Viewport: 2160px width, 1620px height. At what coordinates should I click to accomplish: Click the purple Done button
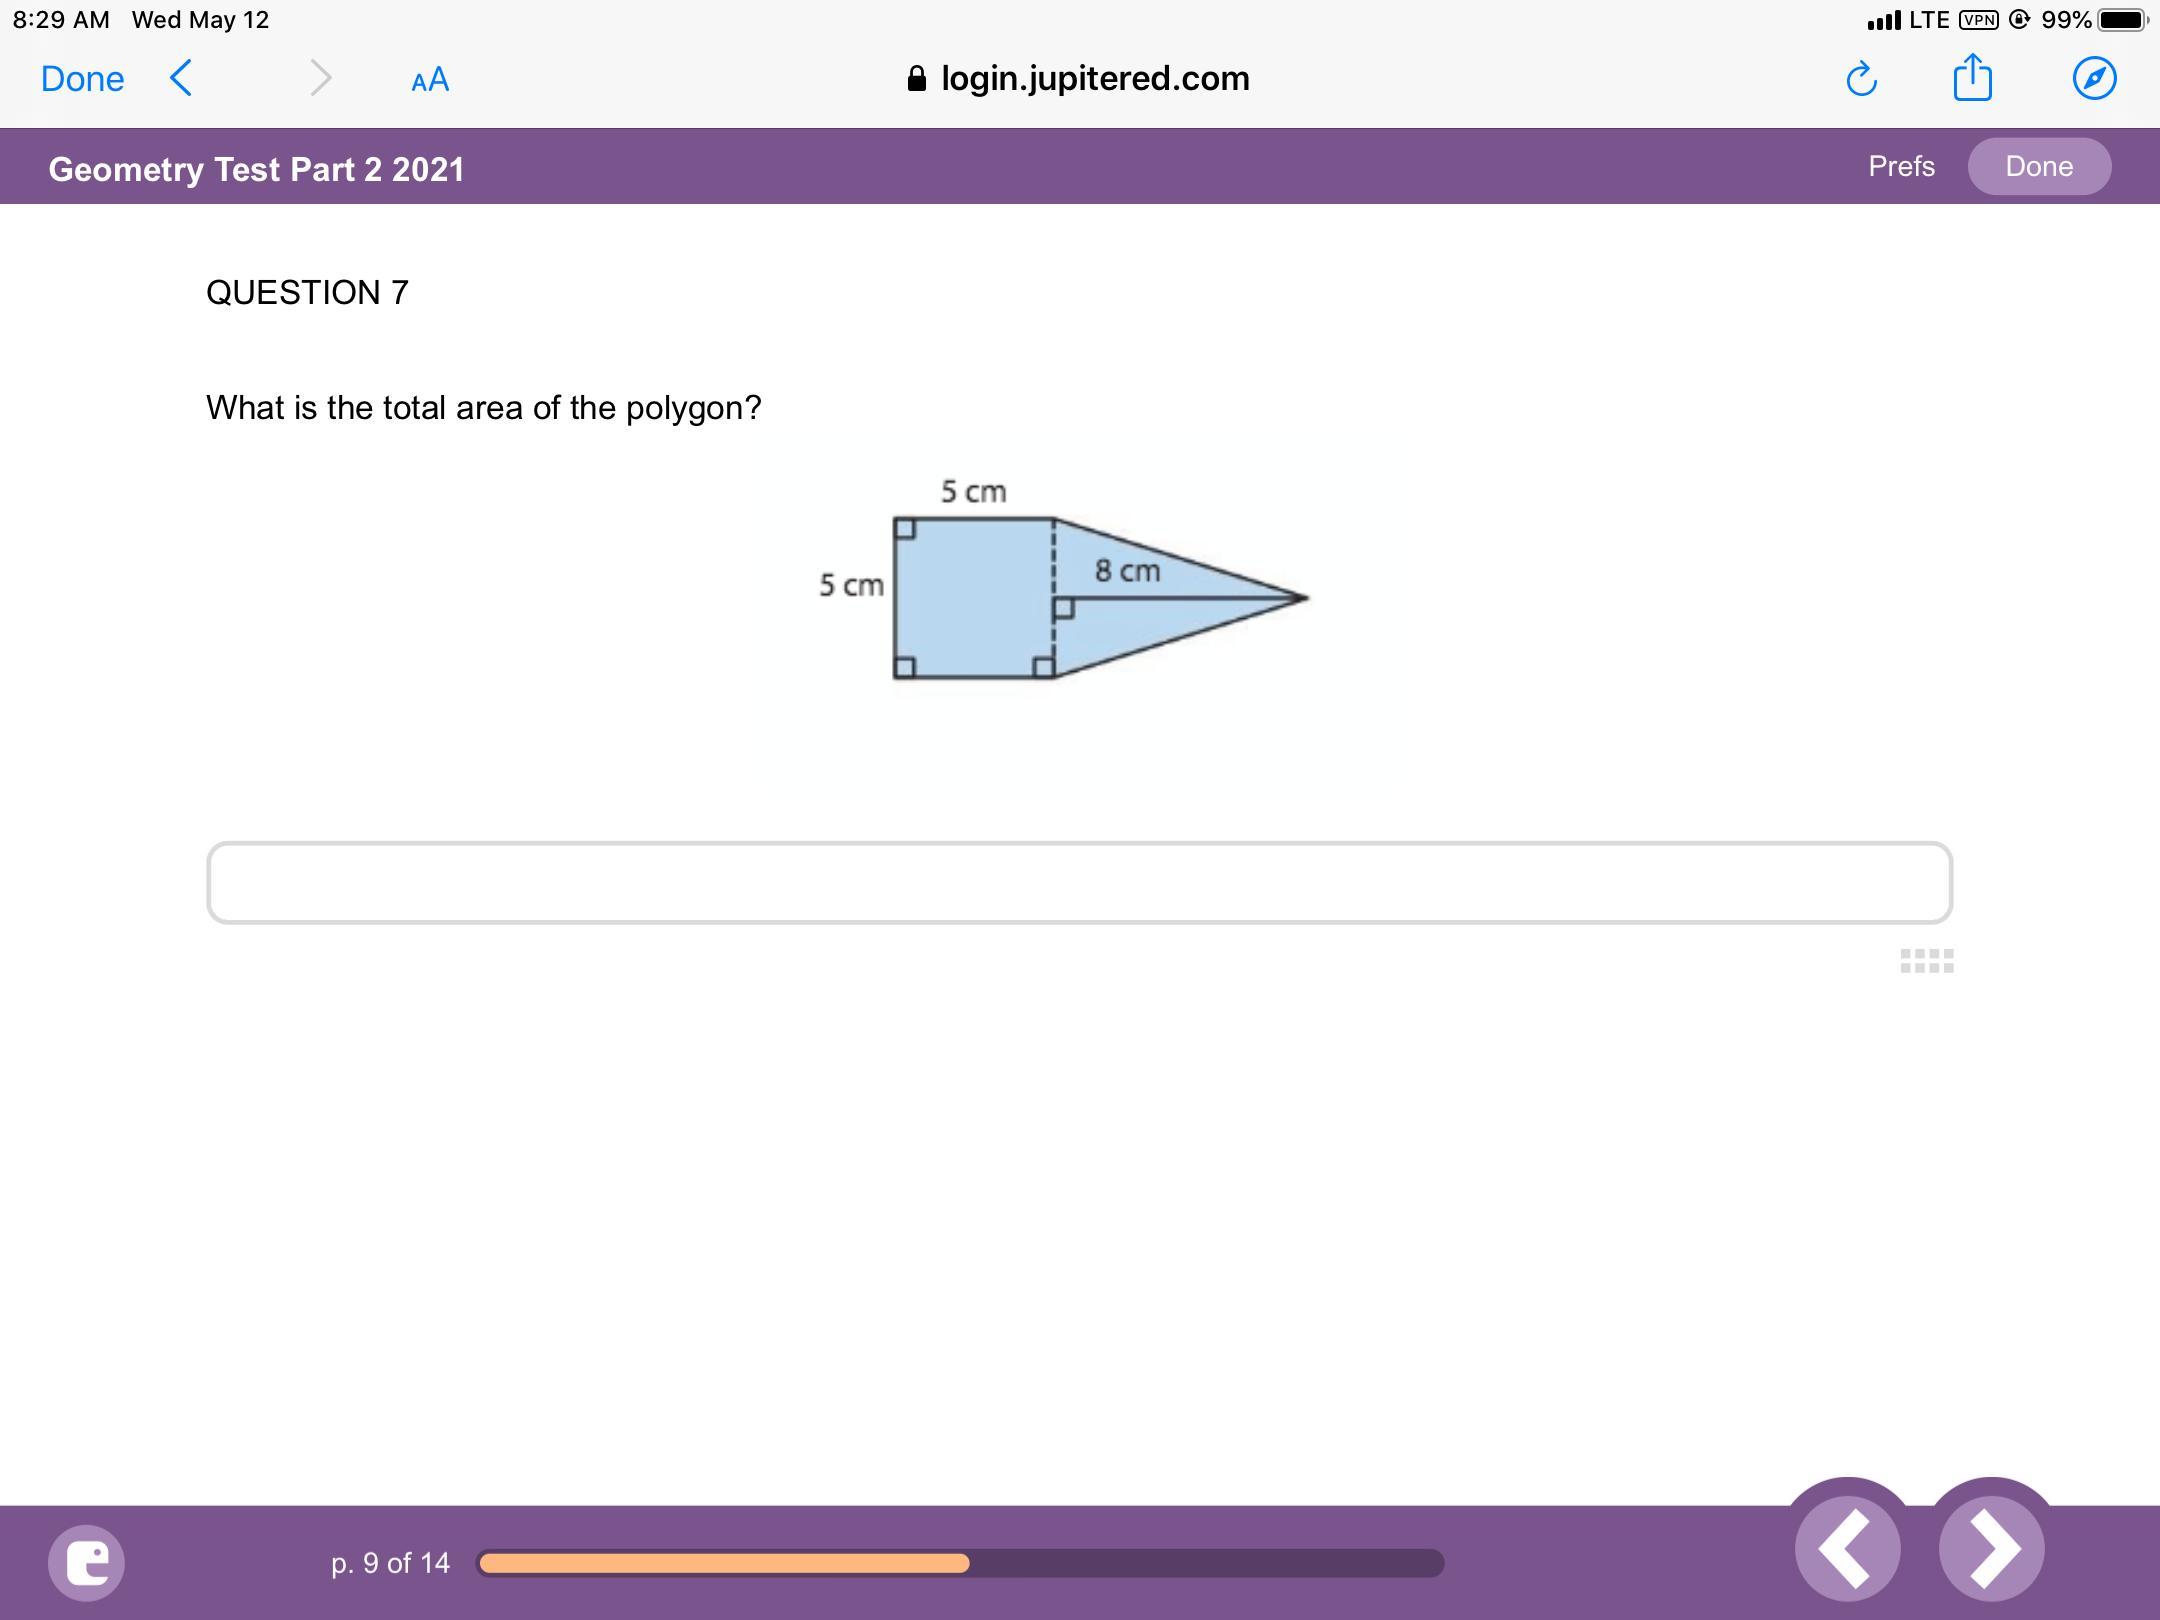coord(2039,166)
